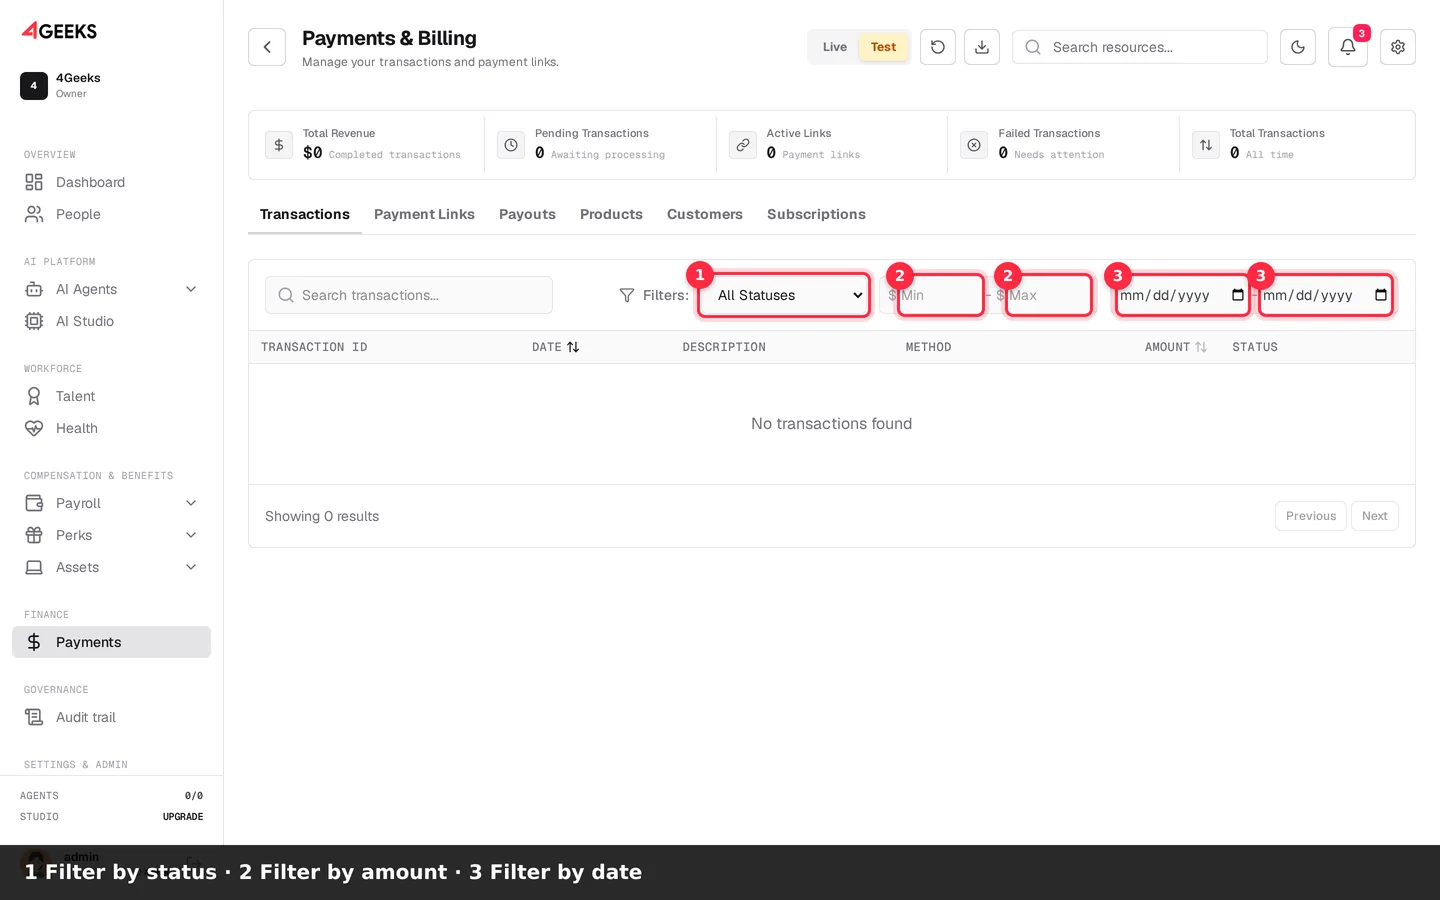Switch to Live mode

(835, 47)
